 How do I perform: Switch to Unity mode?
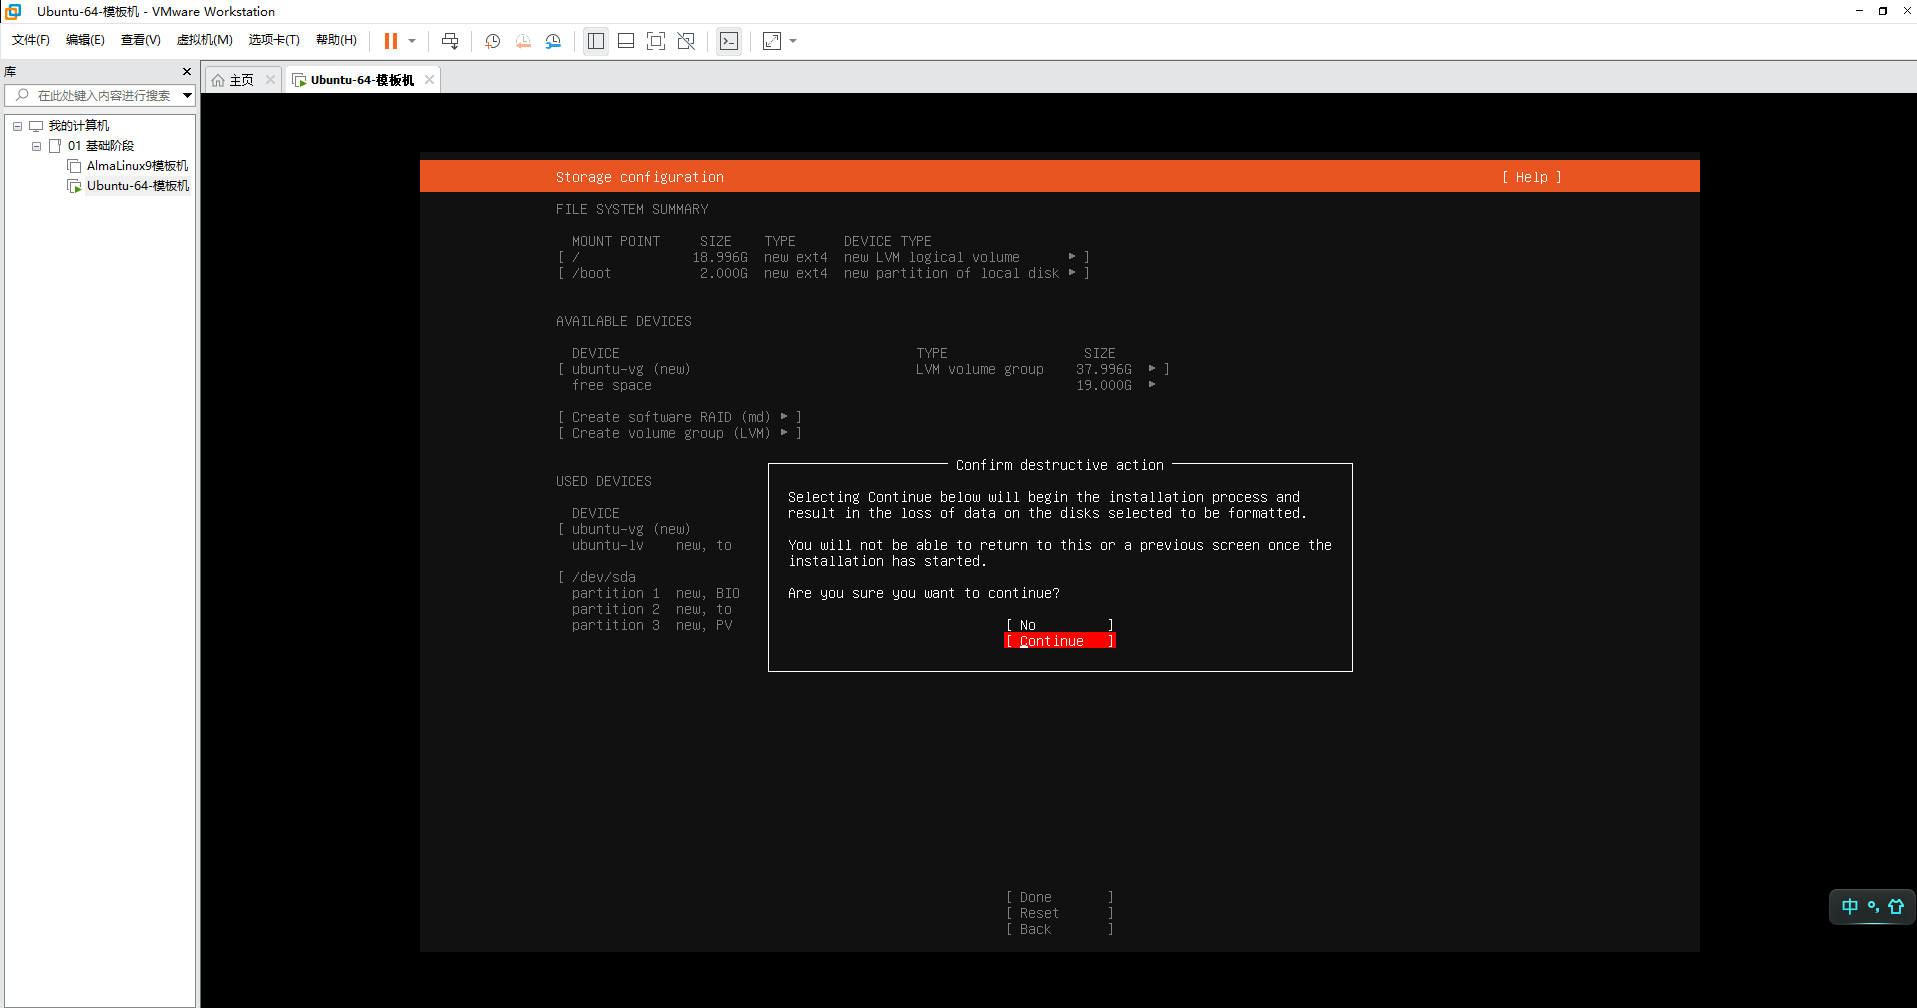coord(686,41)
